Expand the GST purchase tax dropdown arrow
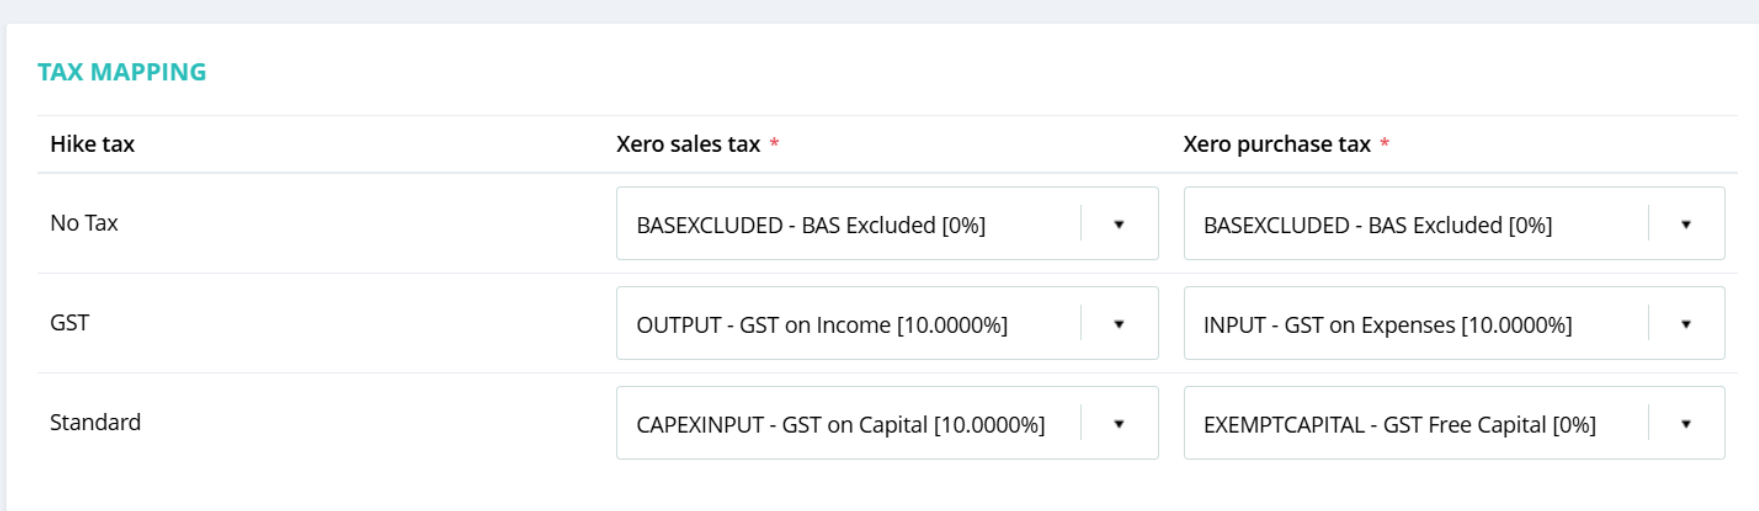The height and width of the screenshot is (511, 1759). (1685, 324)
